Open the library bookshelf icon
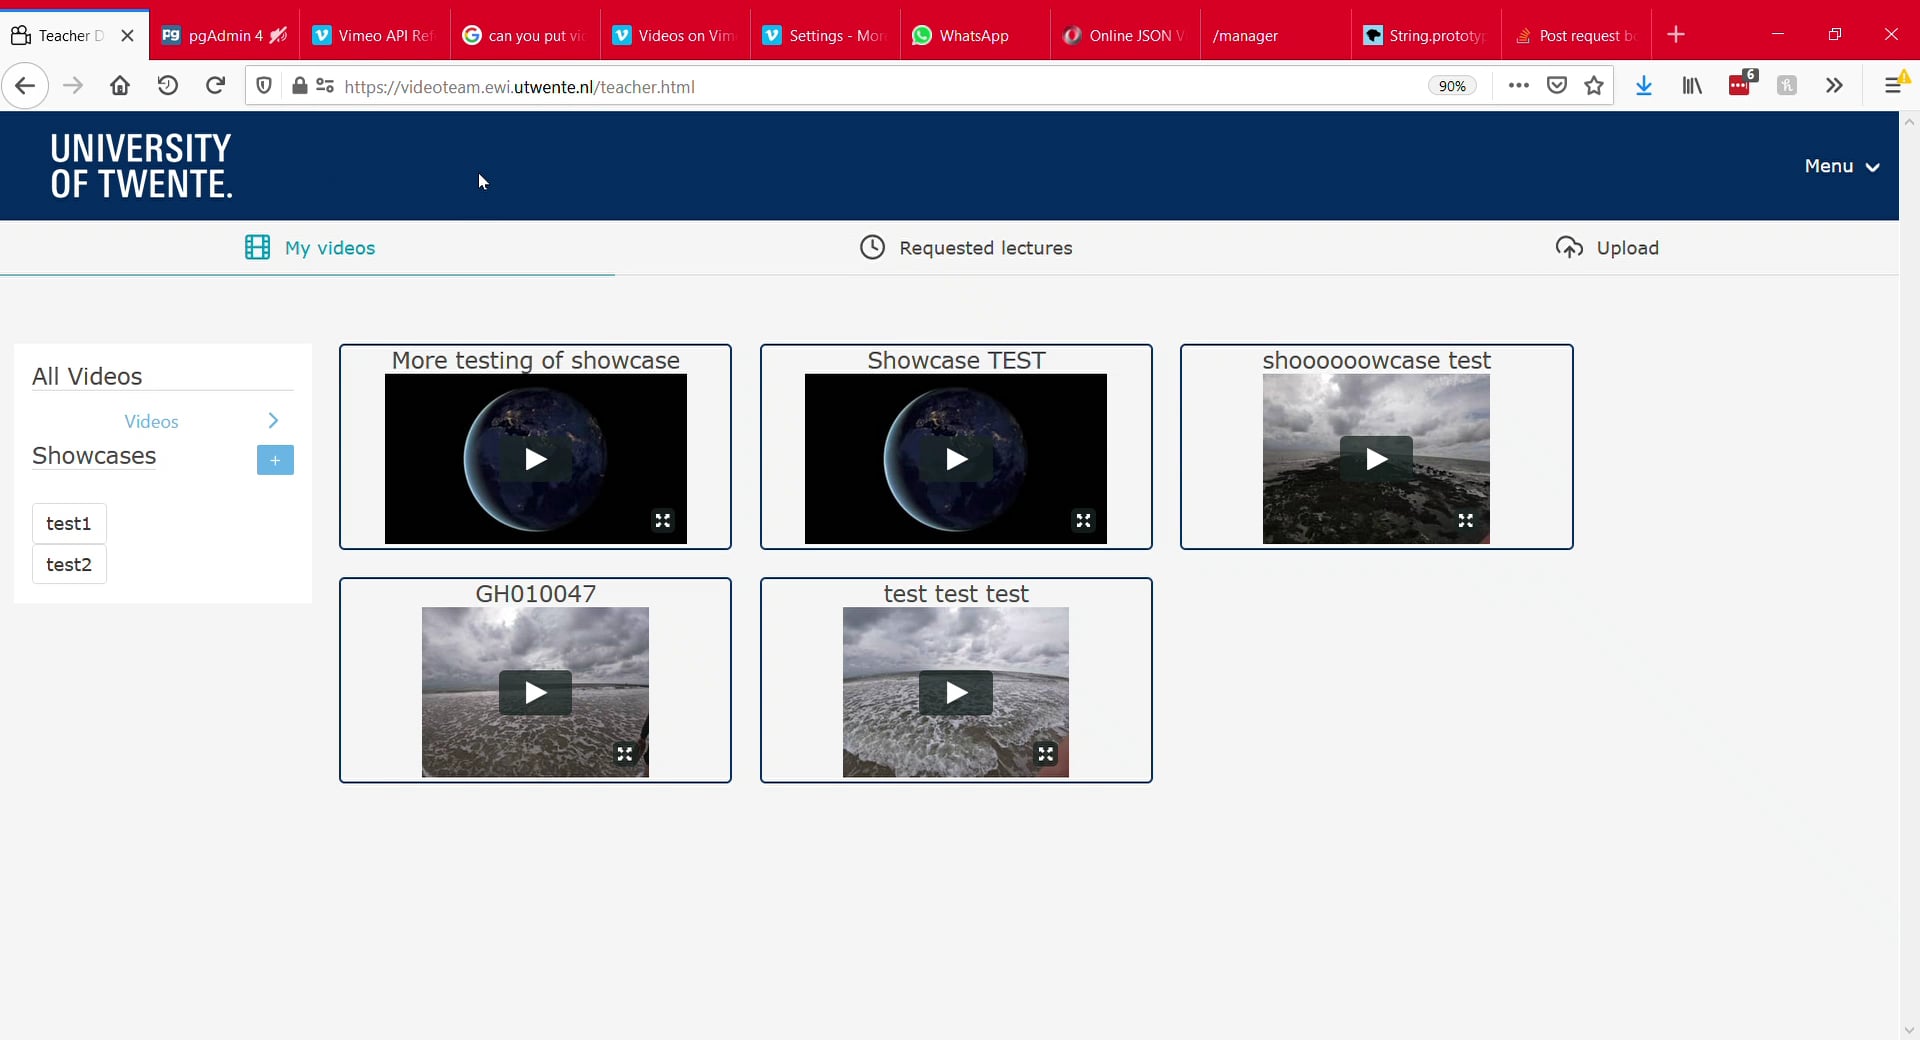This screenshot has height=1040, width=1920. tap(1692, 86)
